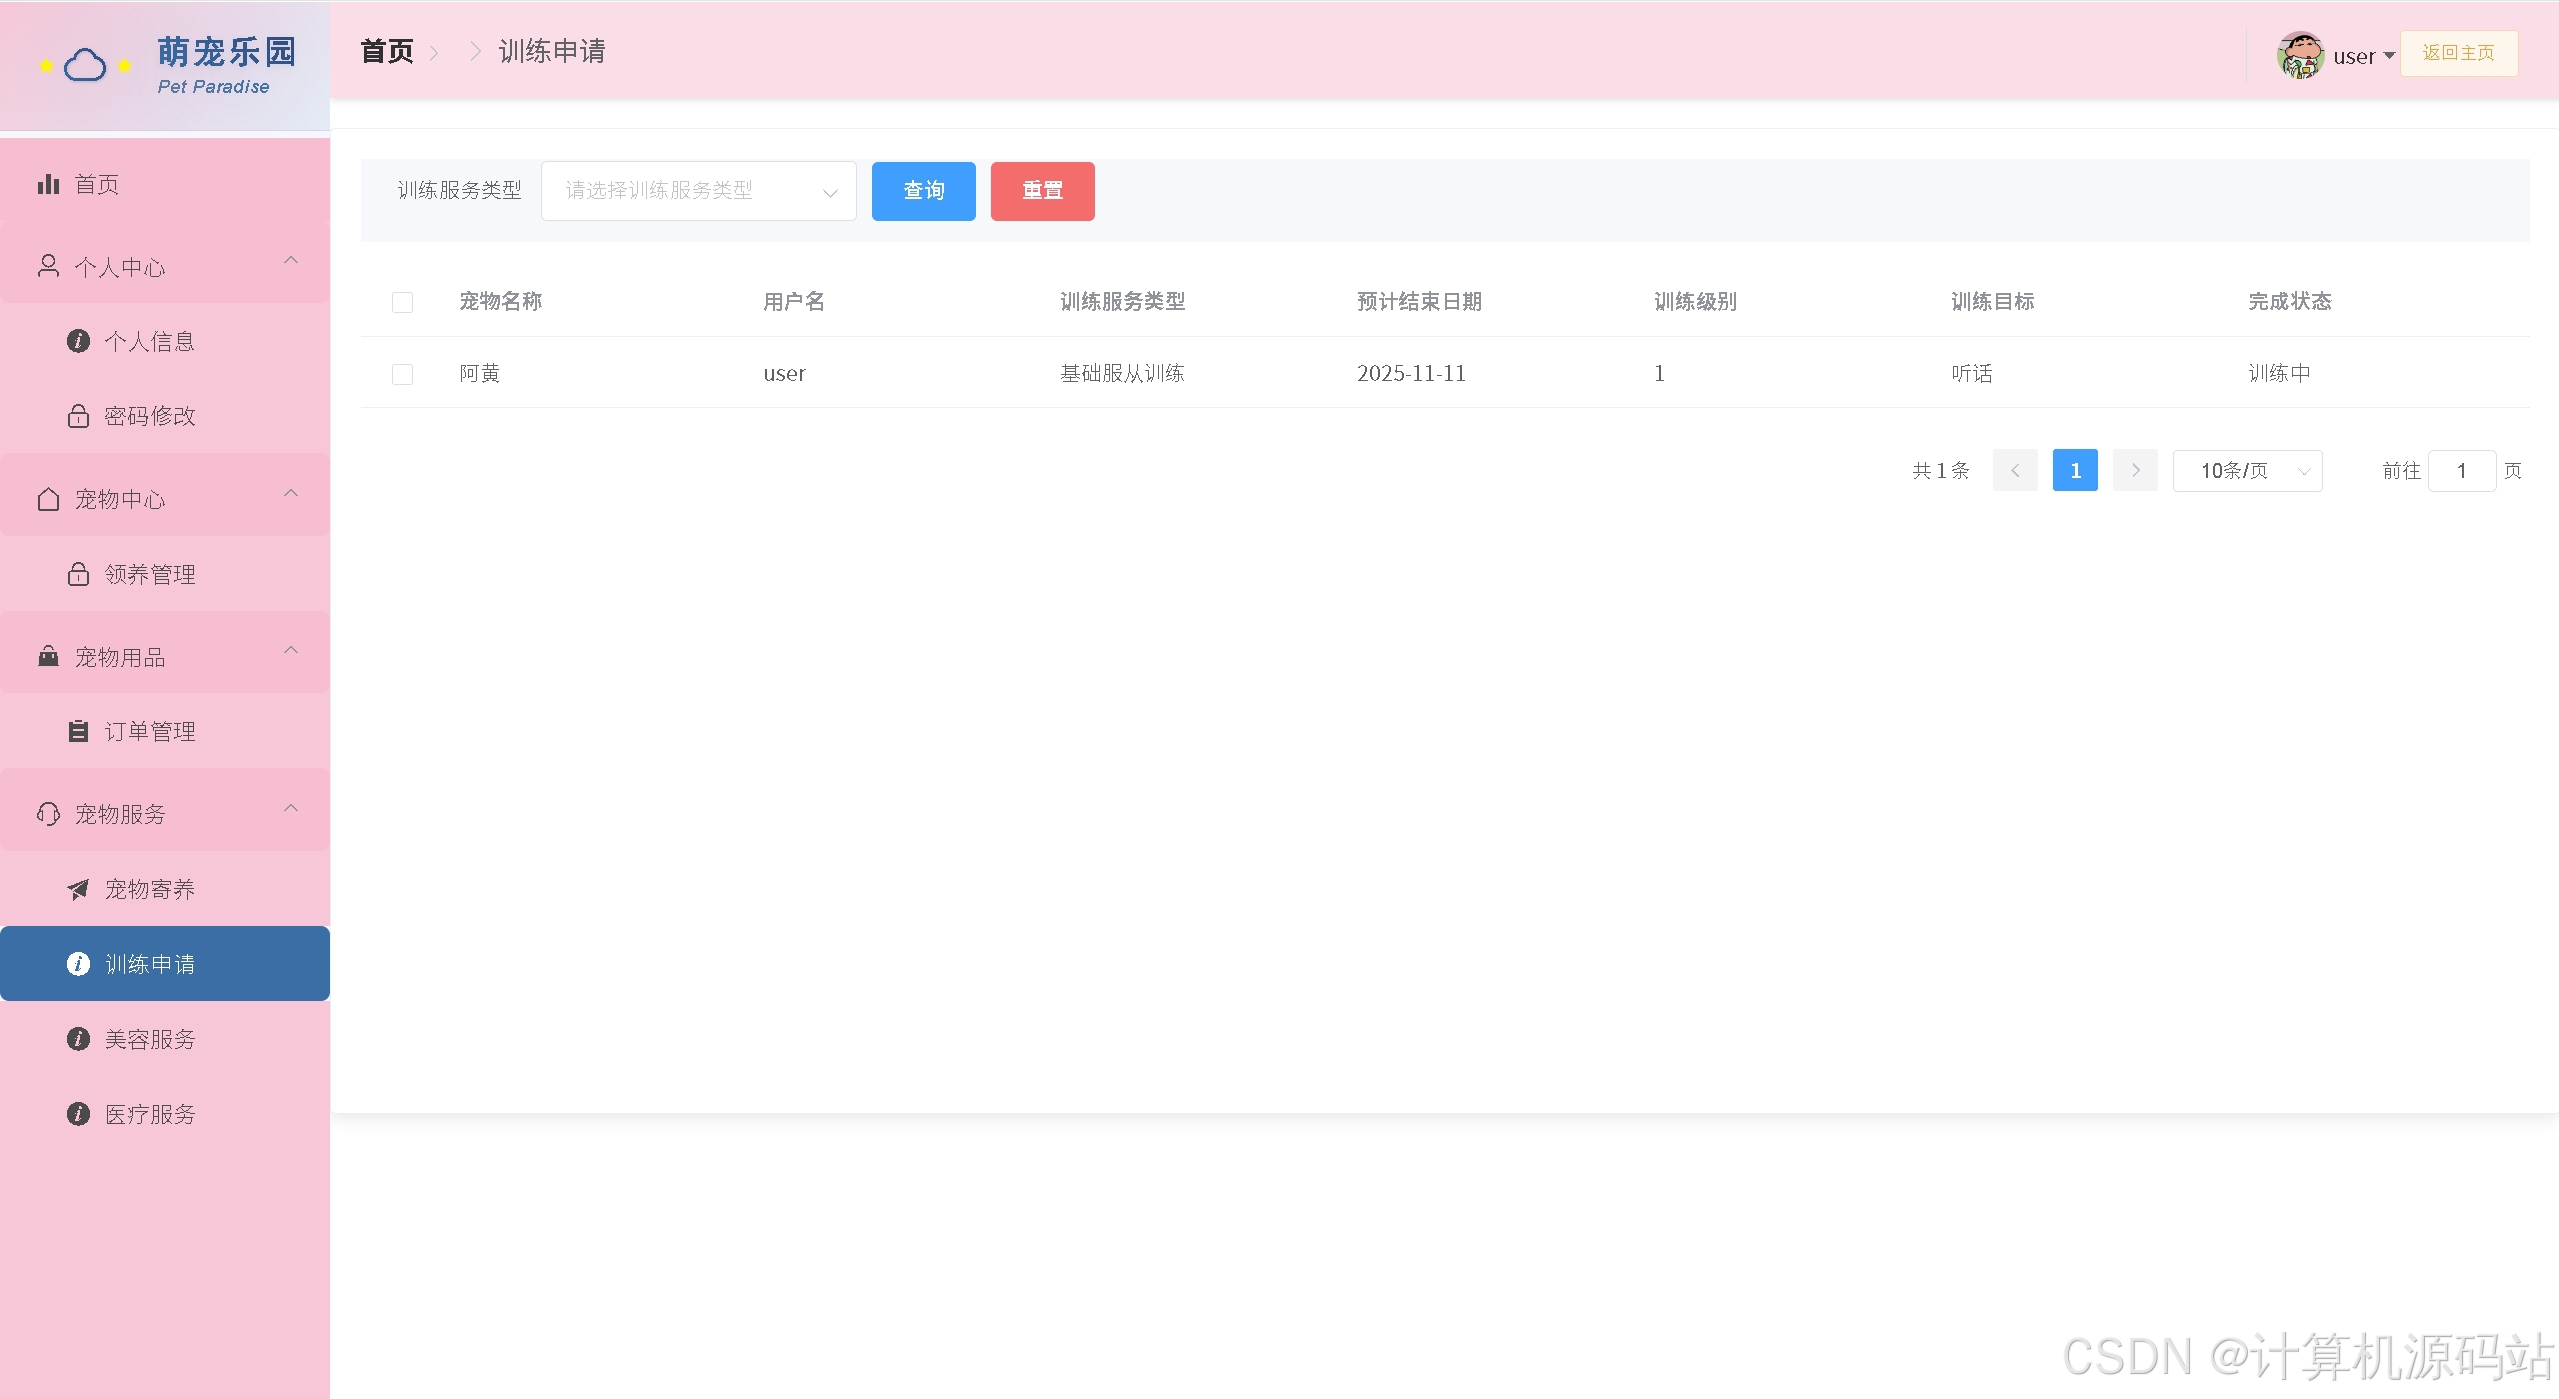Open 美容服务 in the sidebar
Screen dimensions: 2559x1399
coord(165,1039)
